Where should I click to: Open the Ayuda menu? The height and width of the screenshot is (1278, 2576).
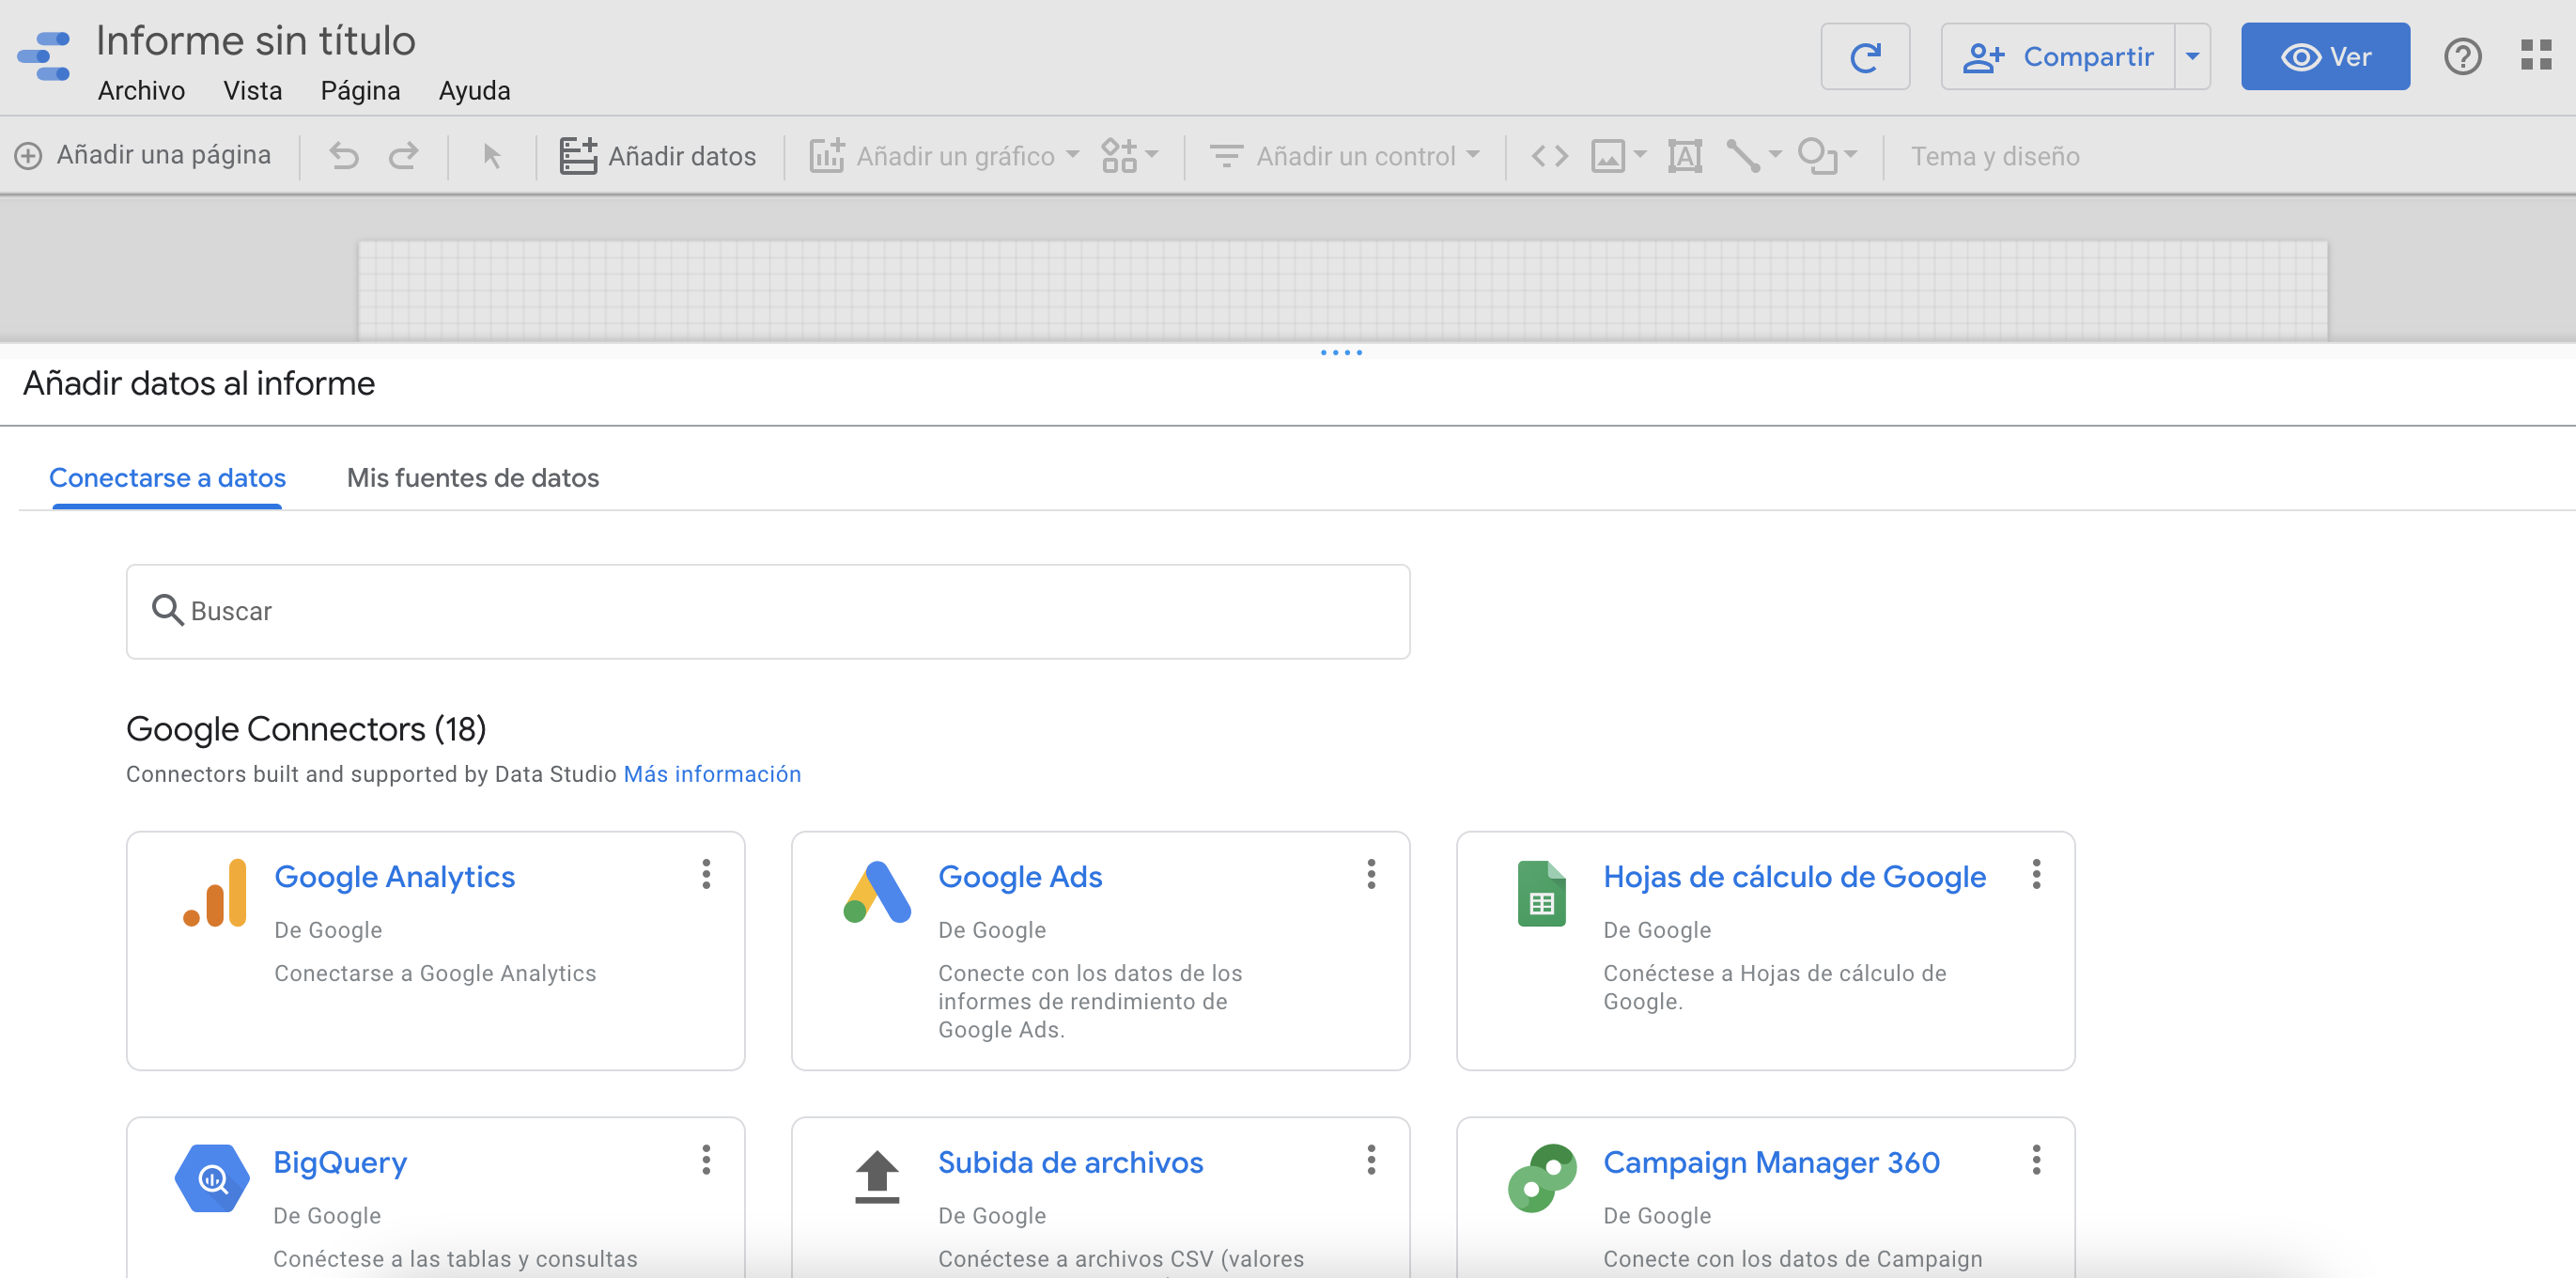[x=474, y=91]
